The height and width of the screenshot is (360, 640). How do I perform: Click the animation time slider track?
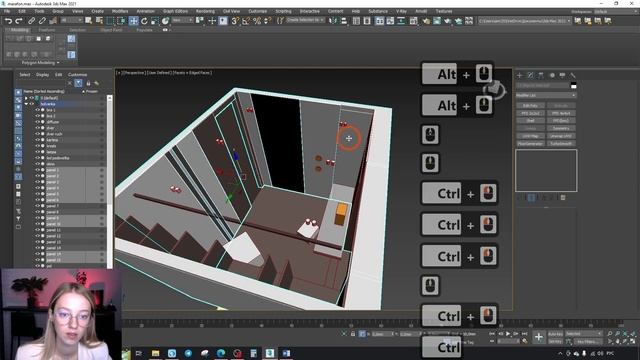(x=373, y=324)
